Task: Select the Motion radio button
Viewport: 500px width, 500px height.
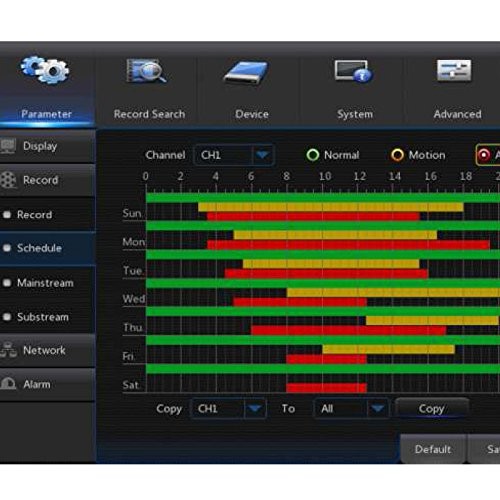Action: tap(397, 155)
